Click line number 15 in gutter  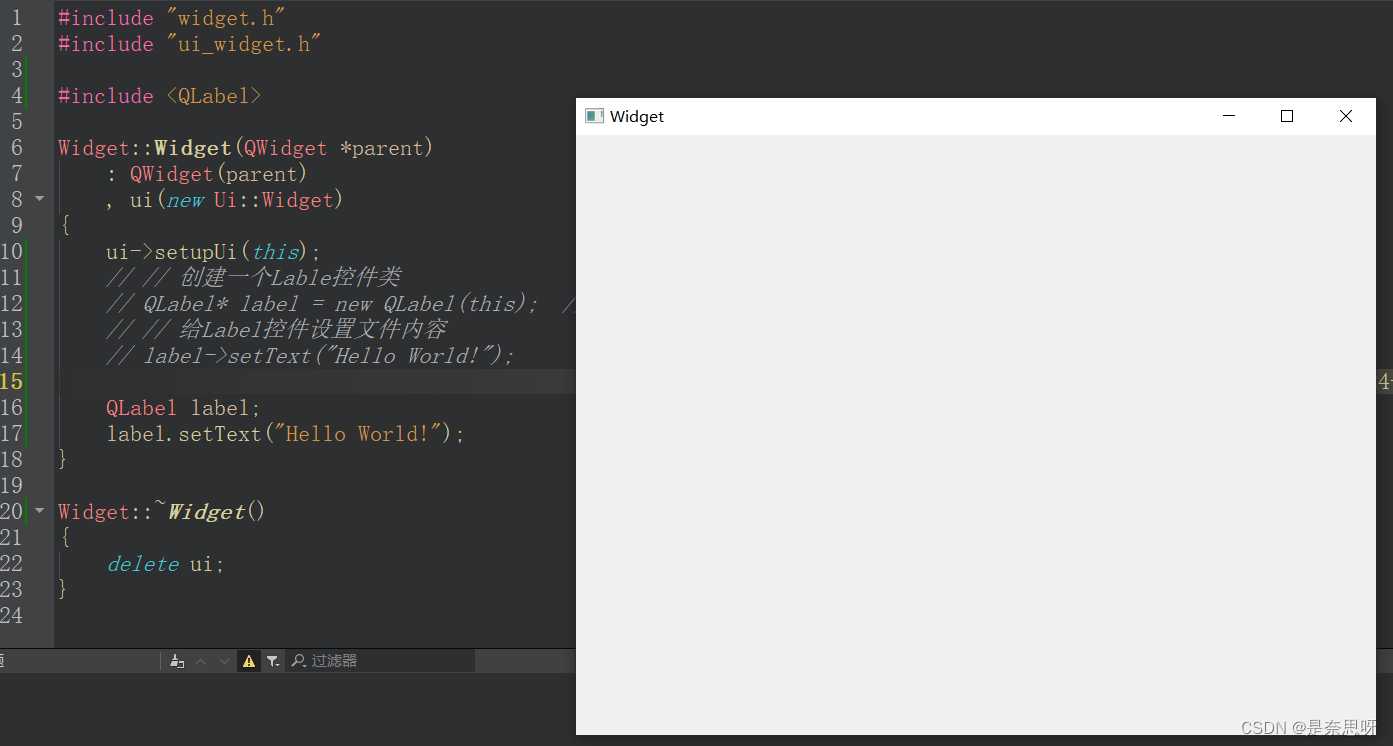[12, 381]
